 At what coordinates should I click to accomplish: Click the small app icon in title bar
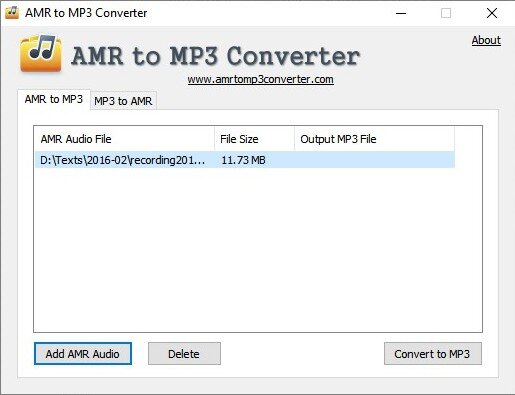[12, 13]
